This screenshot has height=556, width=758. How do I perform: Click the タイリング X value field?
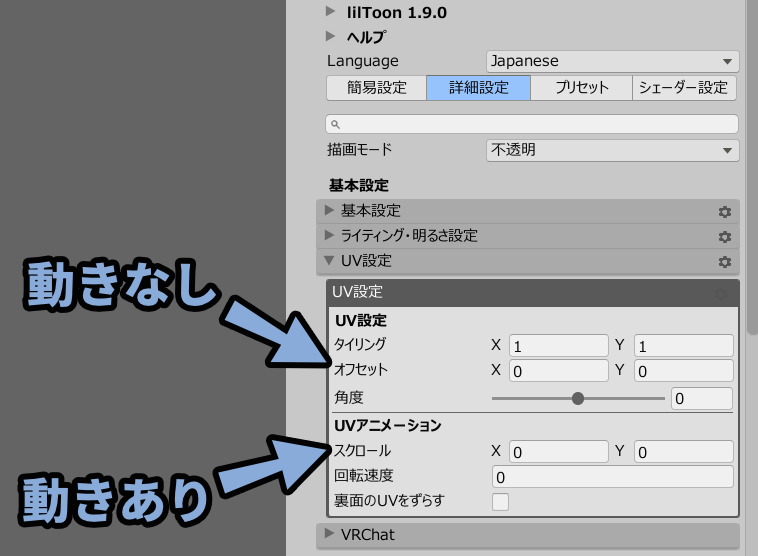click(x=558, y=346)
